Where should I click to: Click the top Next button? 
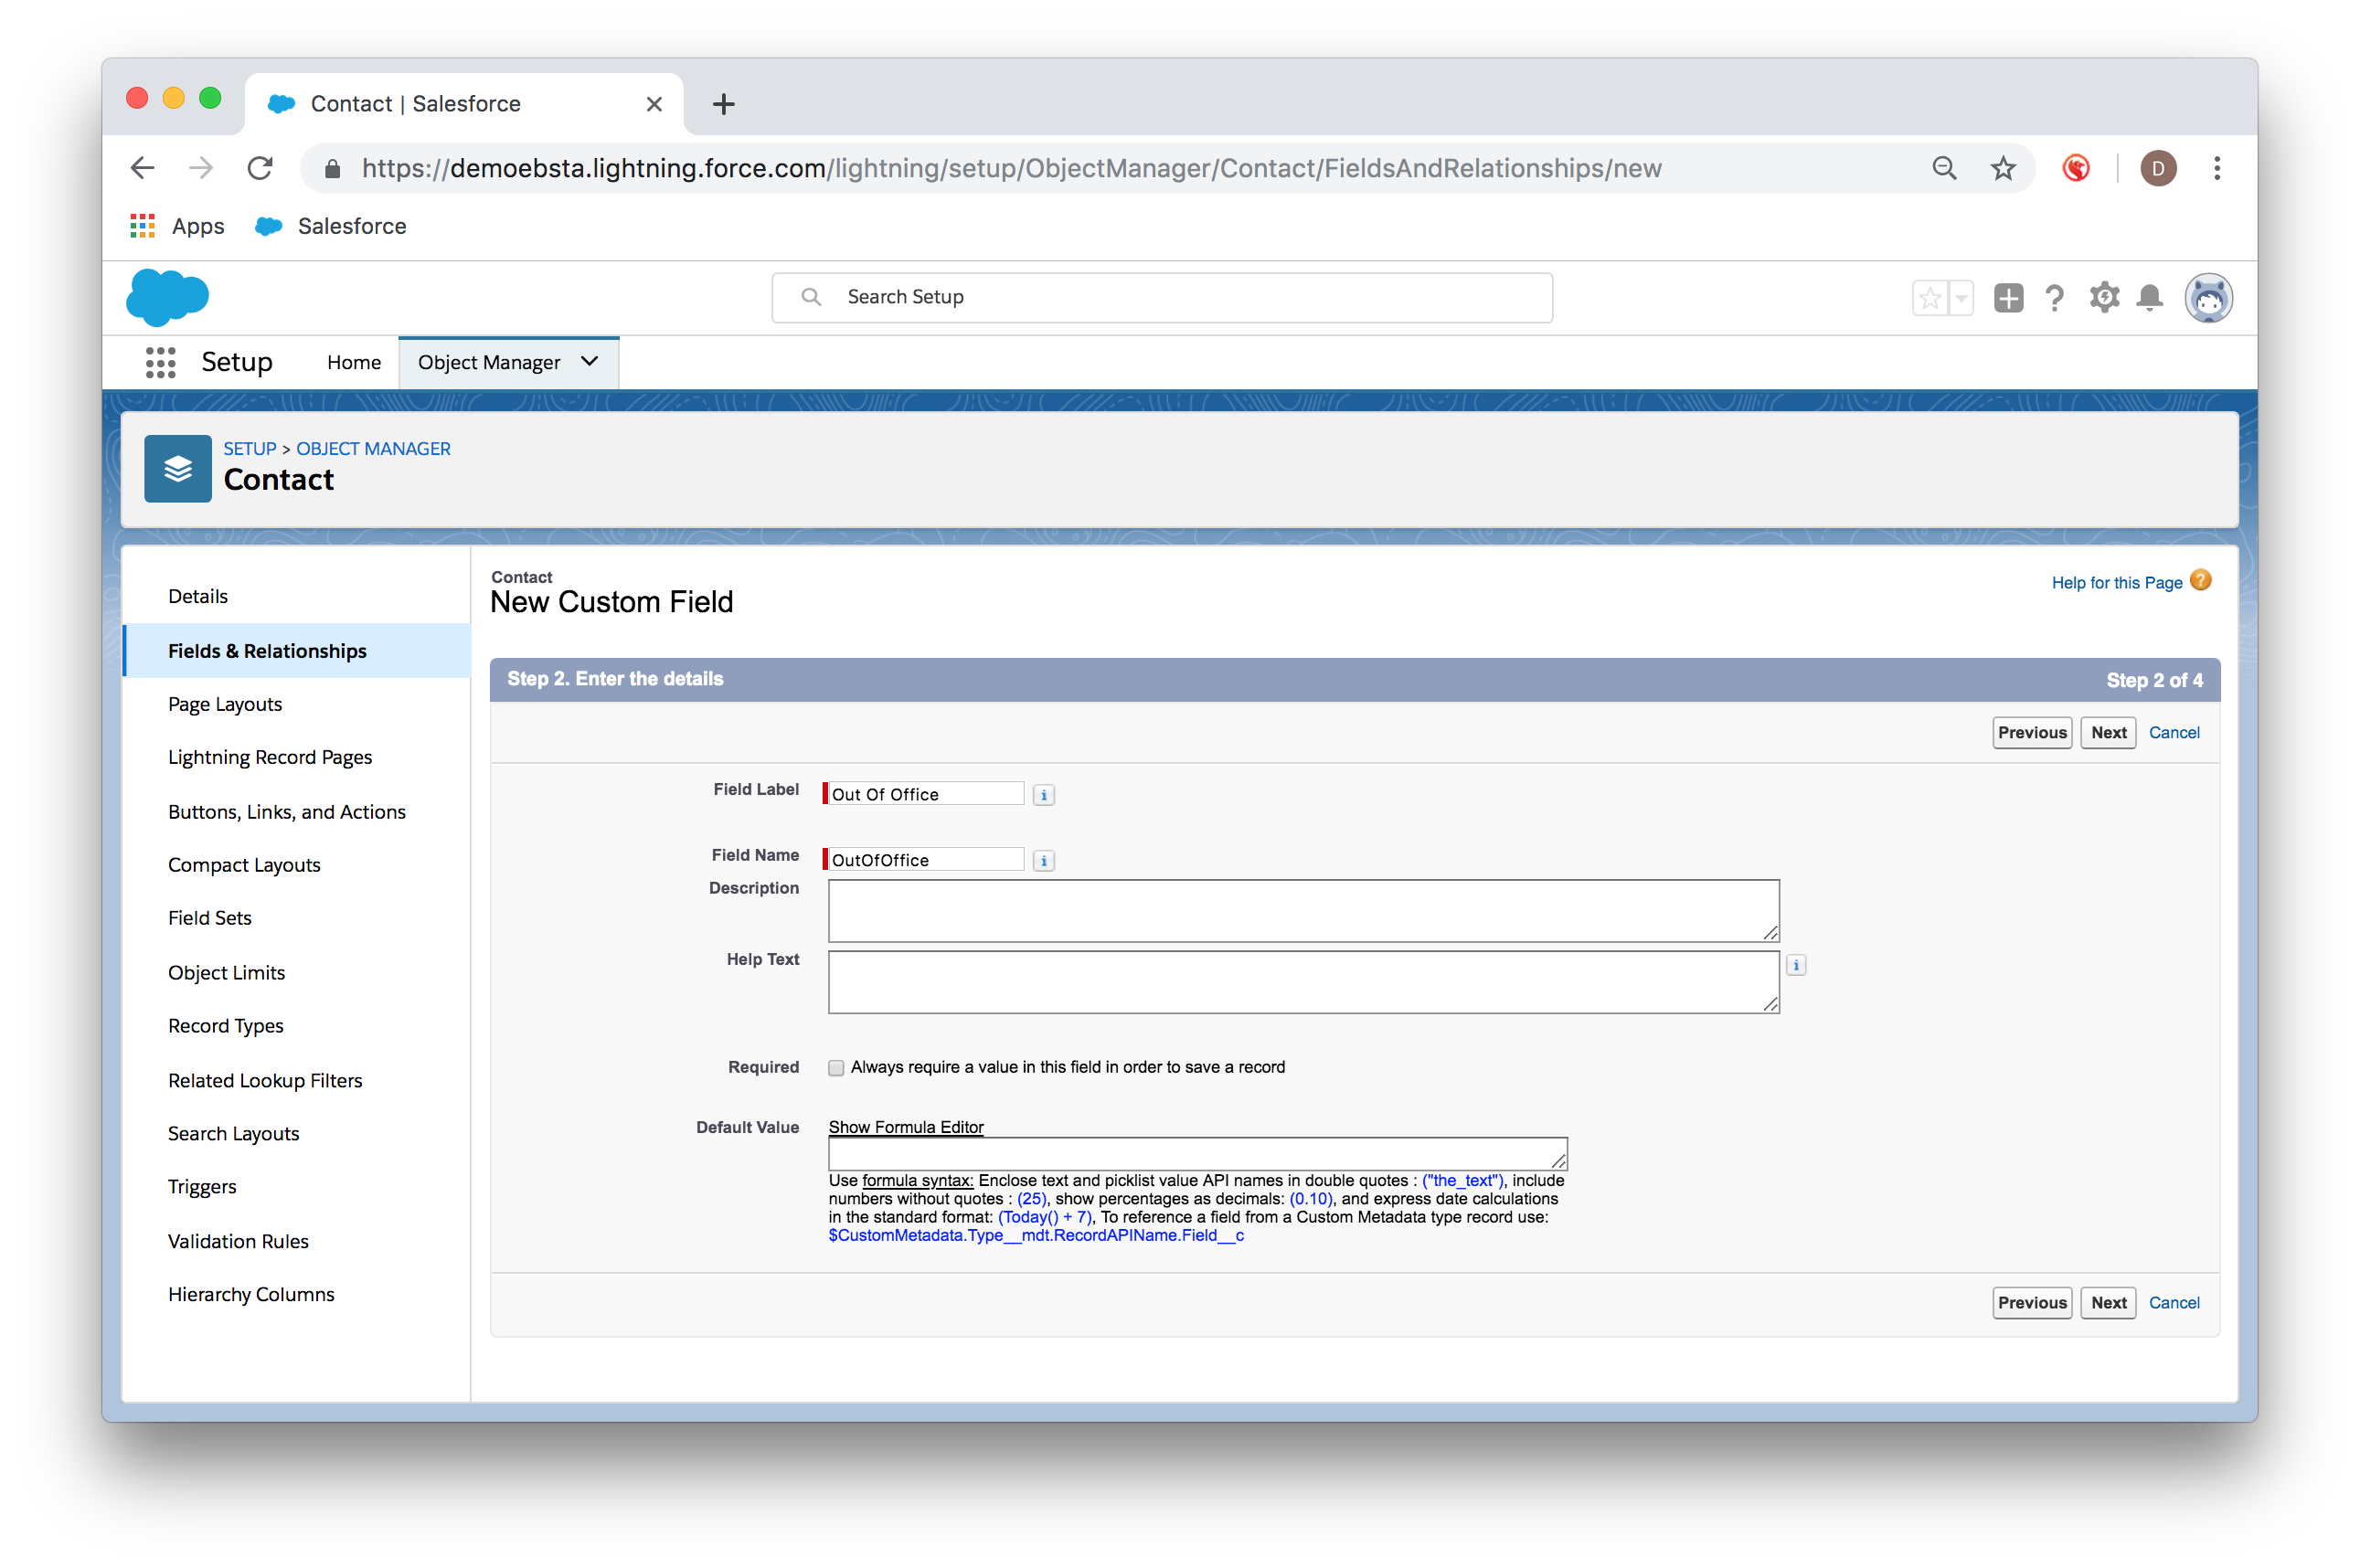(2108, 732)
